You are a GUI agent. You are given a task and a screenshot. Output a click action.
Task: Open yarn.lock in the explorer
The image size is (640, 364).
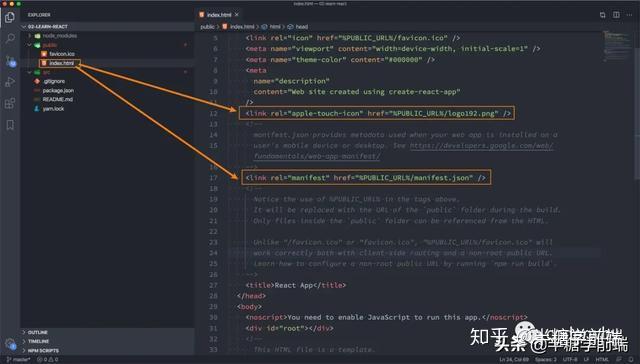(53, 109)
